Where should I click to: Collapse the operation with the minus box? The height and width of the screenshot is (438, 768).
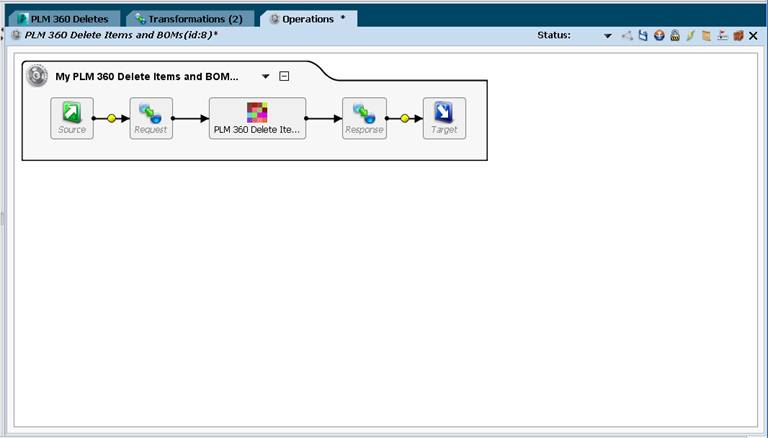[284, 76]
